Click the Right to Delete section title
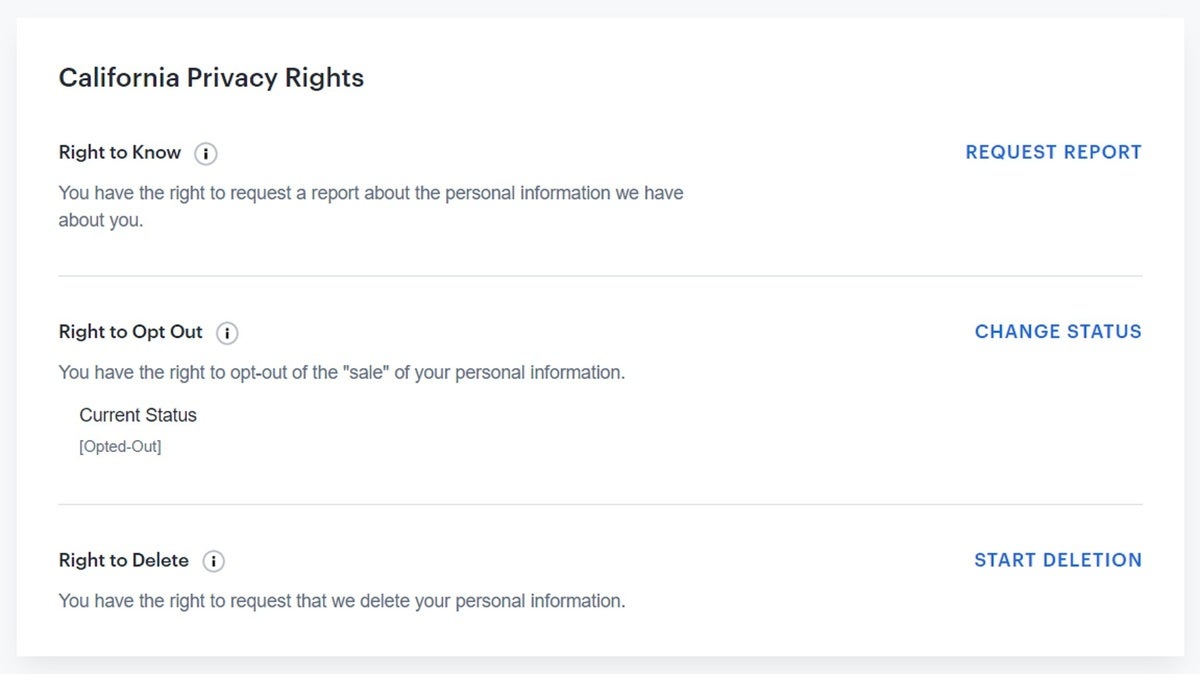This screenshot has height=674, width=1200. tap(124, 561)
